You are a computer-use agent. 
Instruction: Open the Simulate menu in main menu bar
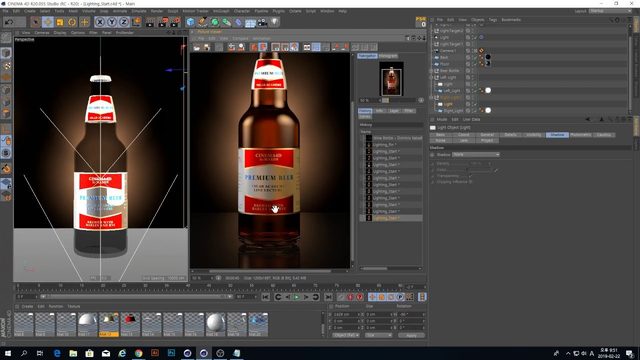139,11
